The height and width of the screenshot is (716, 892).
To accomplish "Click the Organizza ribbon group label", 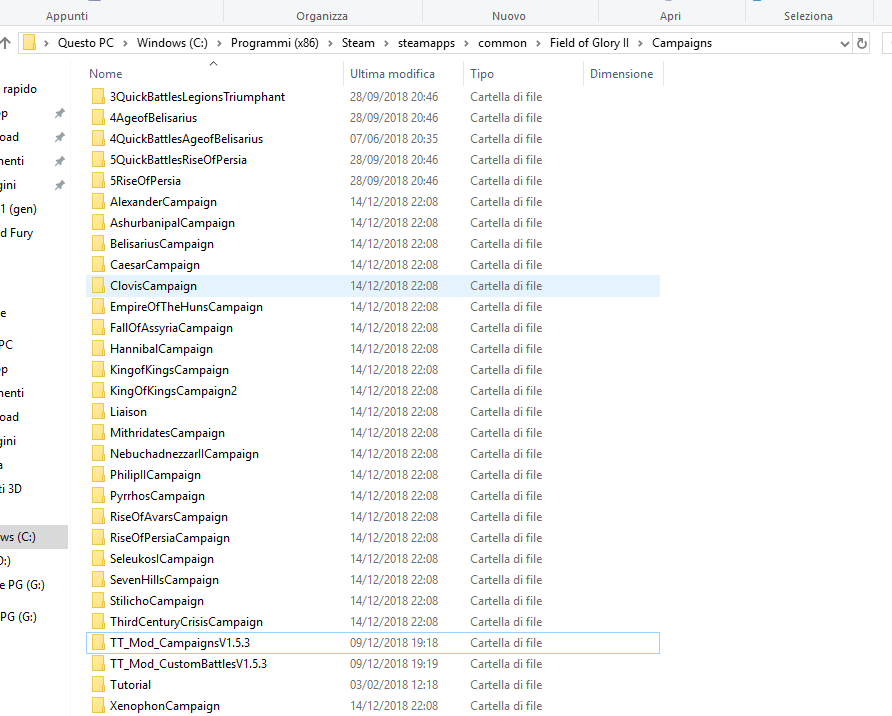I will [x=322, y=16].
